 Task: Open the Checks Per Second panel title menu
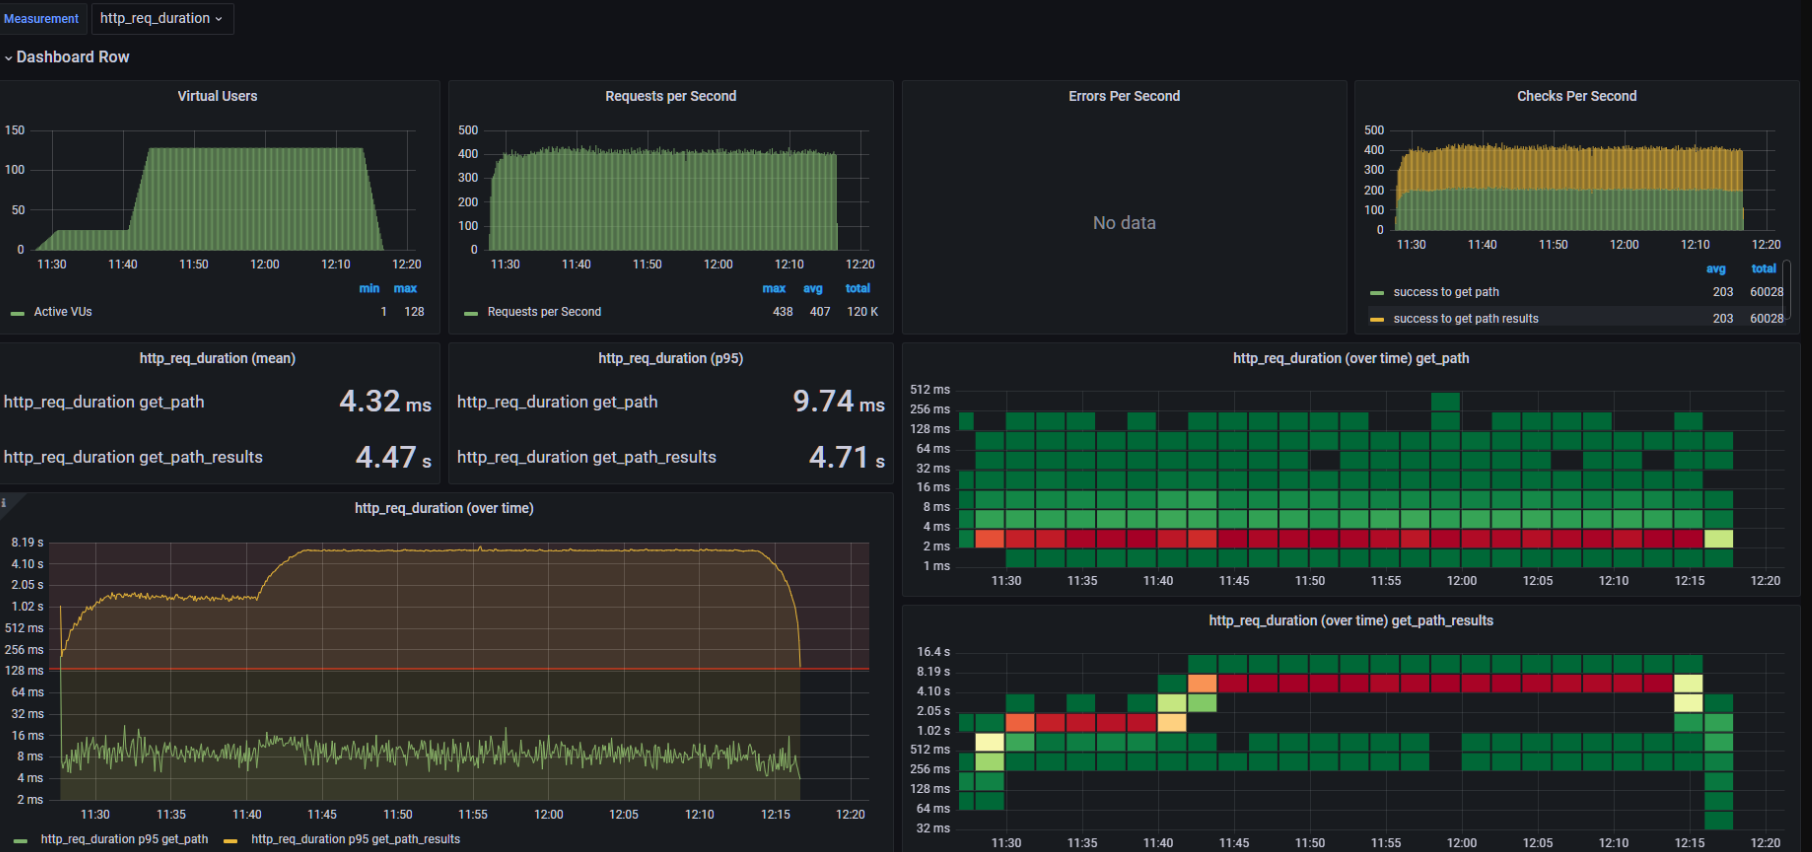coord(1577,96)
